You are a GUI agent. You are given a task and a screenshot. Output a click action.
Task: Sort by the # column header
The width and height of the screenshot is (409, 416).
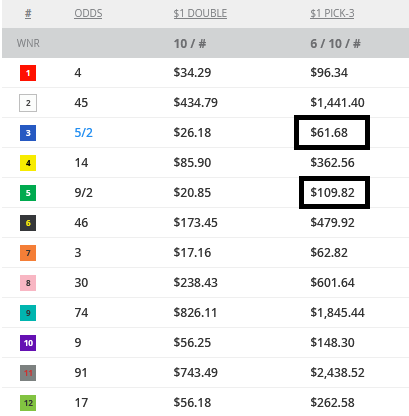pos(28,13)
